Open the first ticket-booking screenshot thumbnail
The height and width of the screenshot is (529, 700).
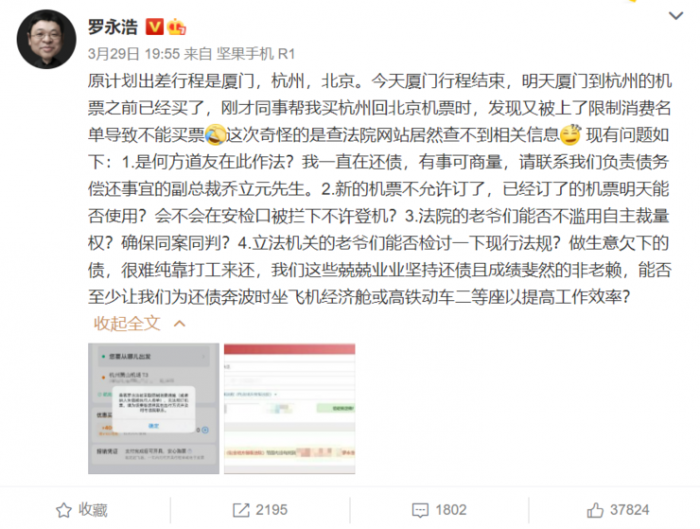154,408
